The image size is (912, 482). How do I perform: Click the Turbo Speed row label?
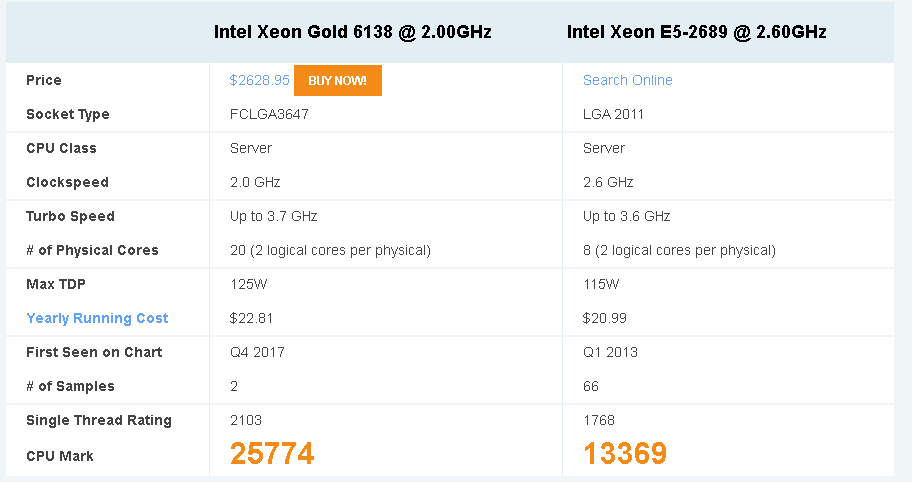coord(70,216)
